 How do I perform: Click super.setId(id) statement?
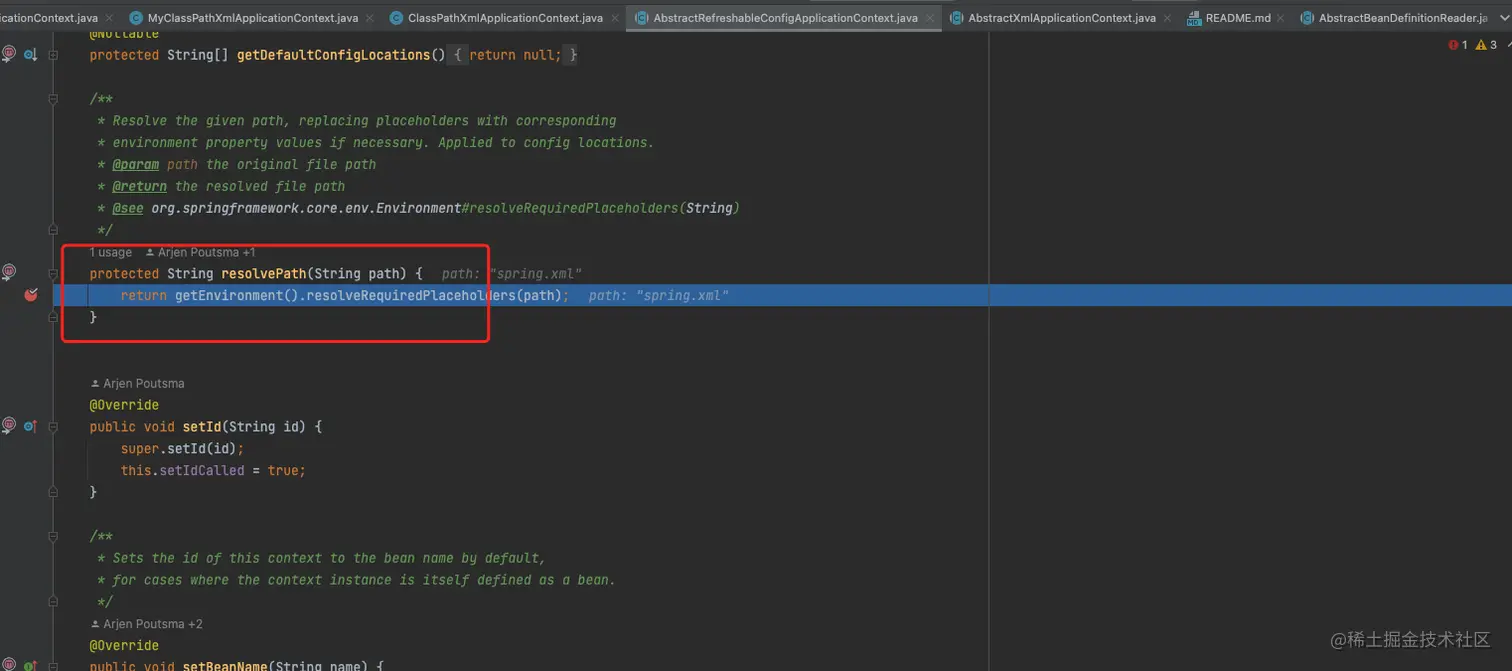(x=182, y=448)
